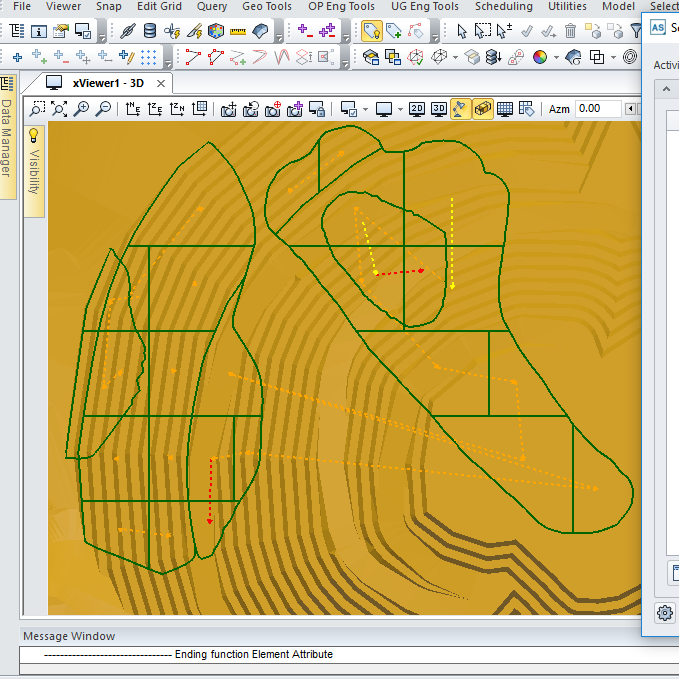Toggle the desk lamp lighting button

coord(460,109)
